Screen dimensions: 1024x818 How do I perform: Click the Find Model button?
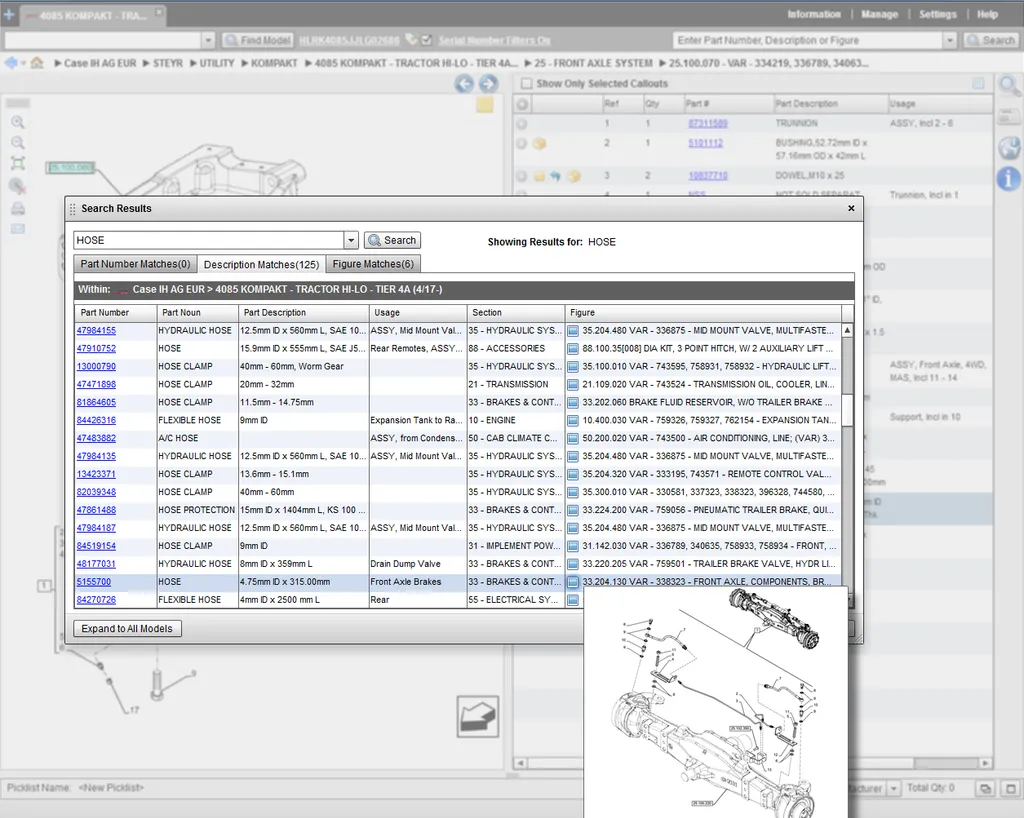[258, 40]
